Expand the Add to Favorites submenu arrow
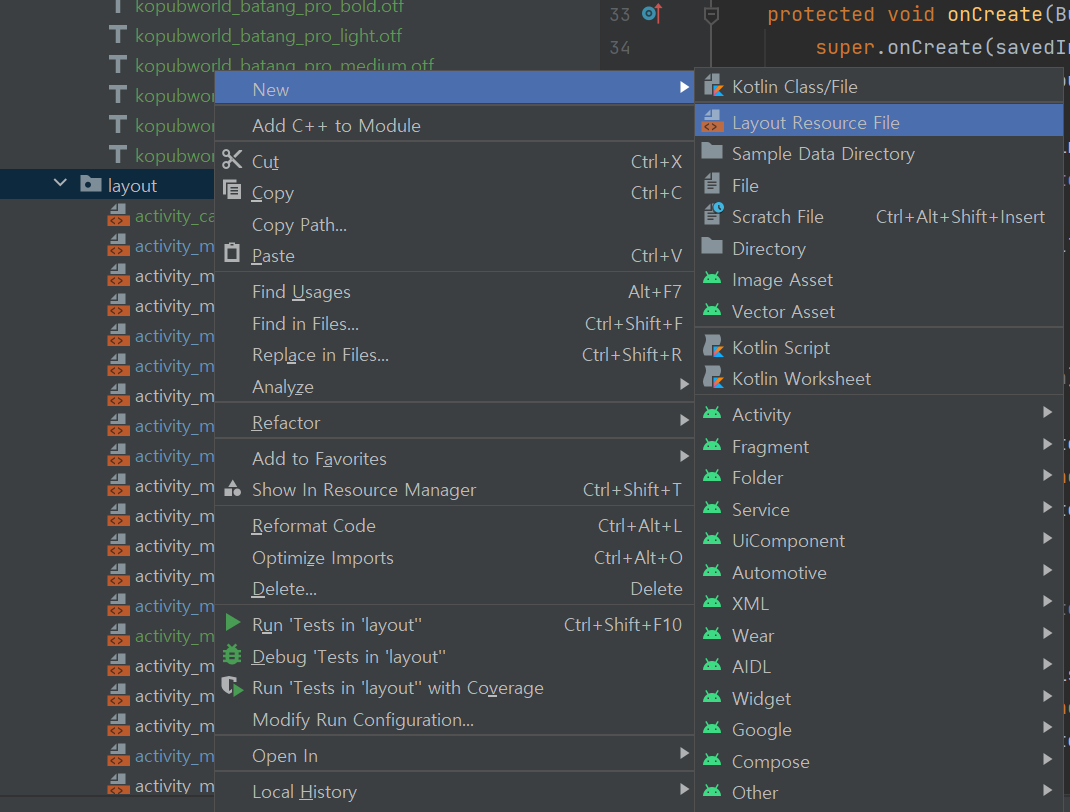This screenshot has height=812, width=1070. coord(684,456)
